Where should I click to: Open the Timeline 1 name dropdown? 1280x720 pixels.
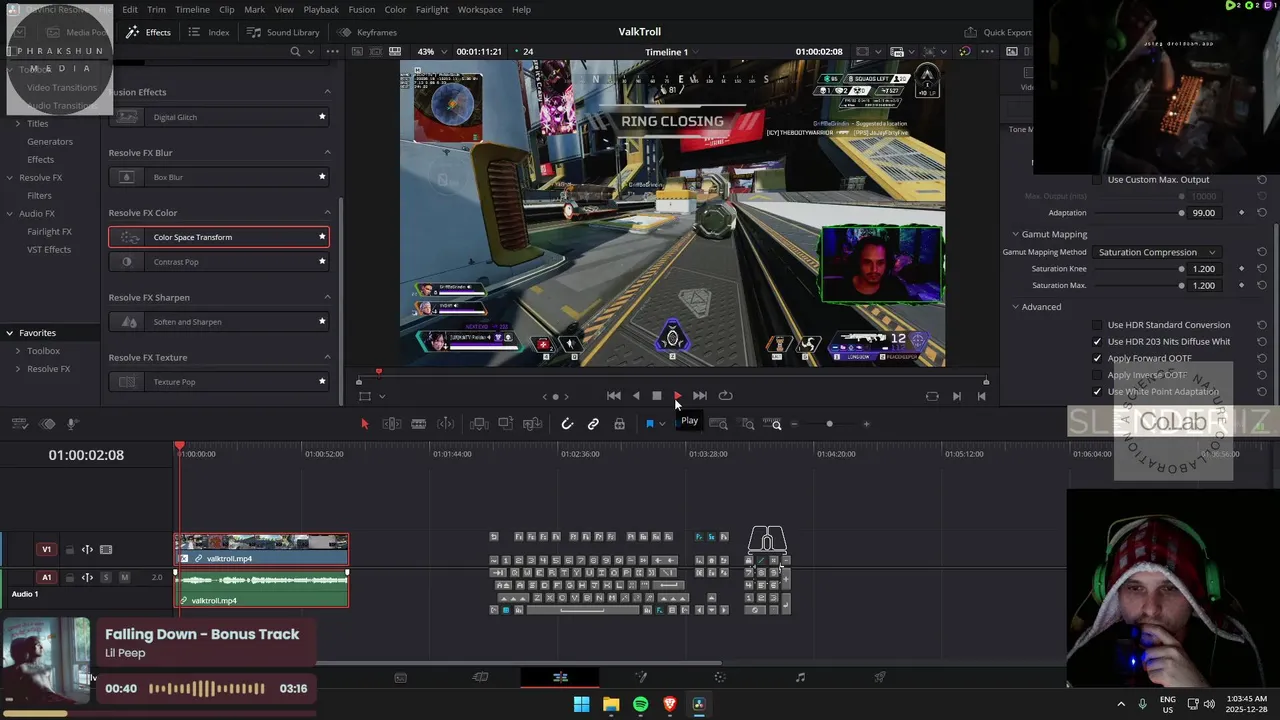coord(673,52)
